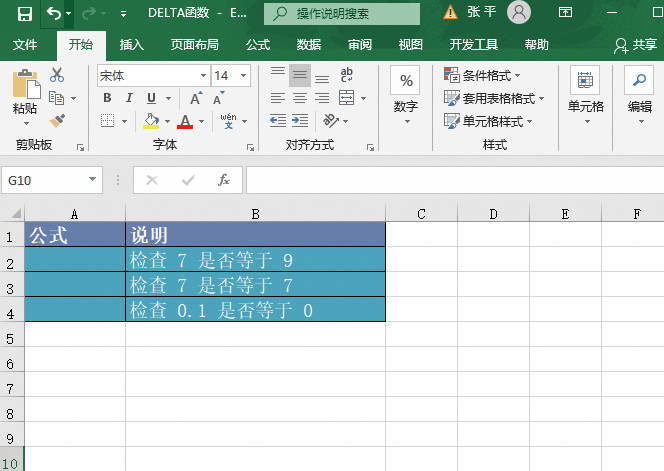This screenshot has width=664, height=471.
Task: Click the Name Box showing G10
Action: [x=43, y=180]
